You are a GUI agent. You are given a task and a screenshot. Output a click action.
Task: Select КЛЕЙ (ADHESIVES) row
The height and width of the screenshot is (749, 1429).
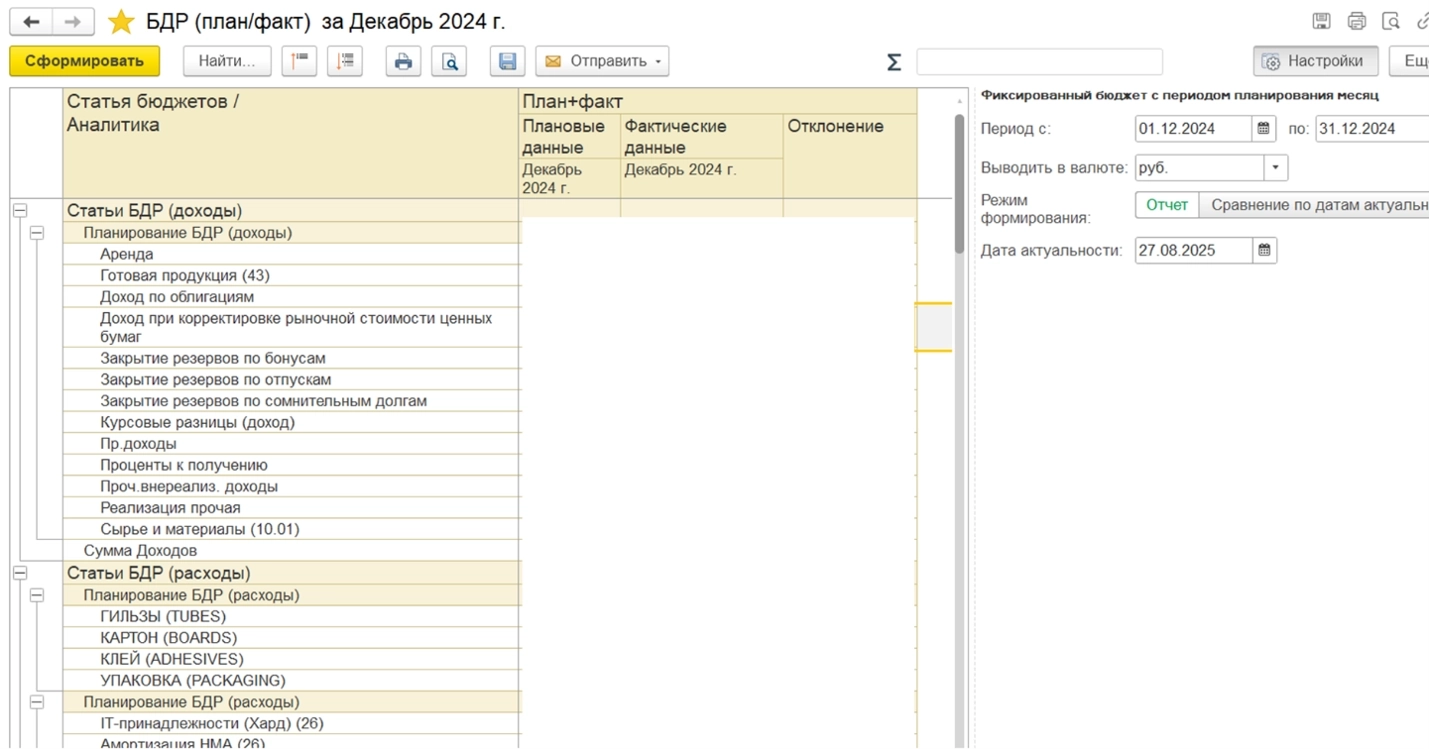tap(291, 659)
